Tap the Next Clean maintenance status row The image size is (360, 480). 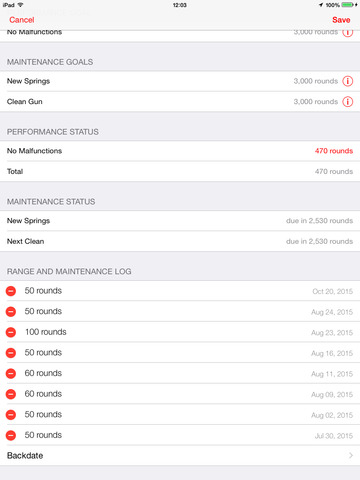[x=180, y=241]
